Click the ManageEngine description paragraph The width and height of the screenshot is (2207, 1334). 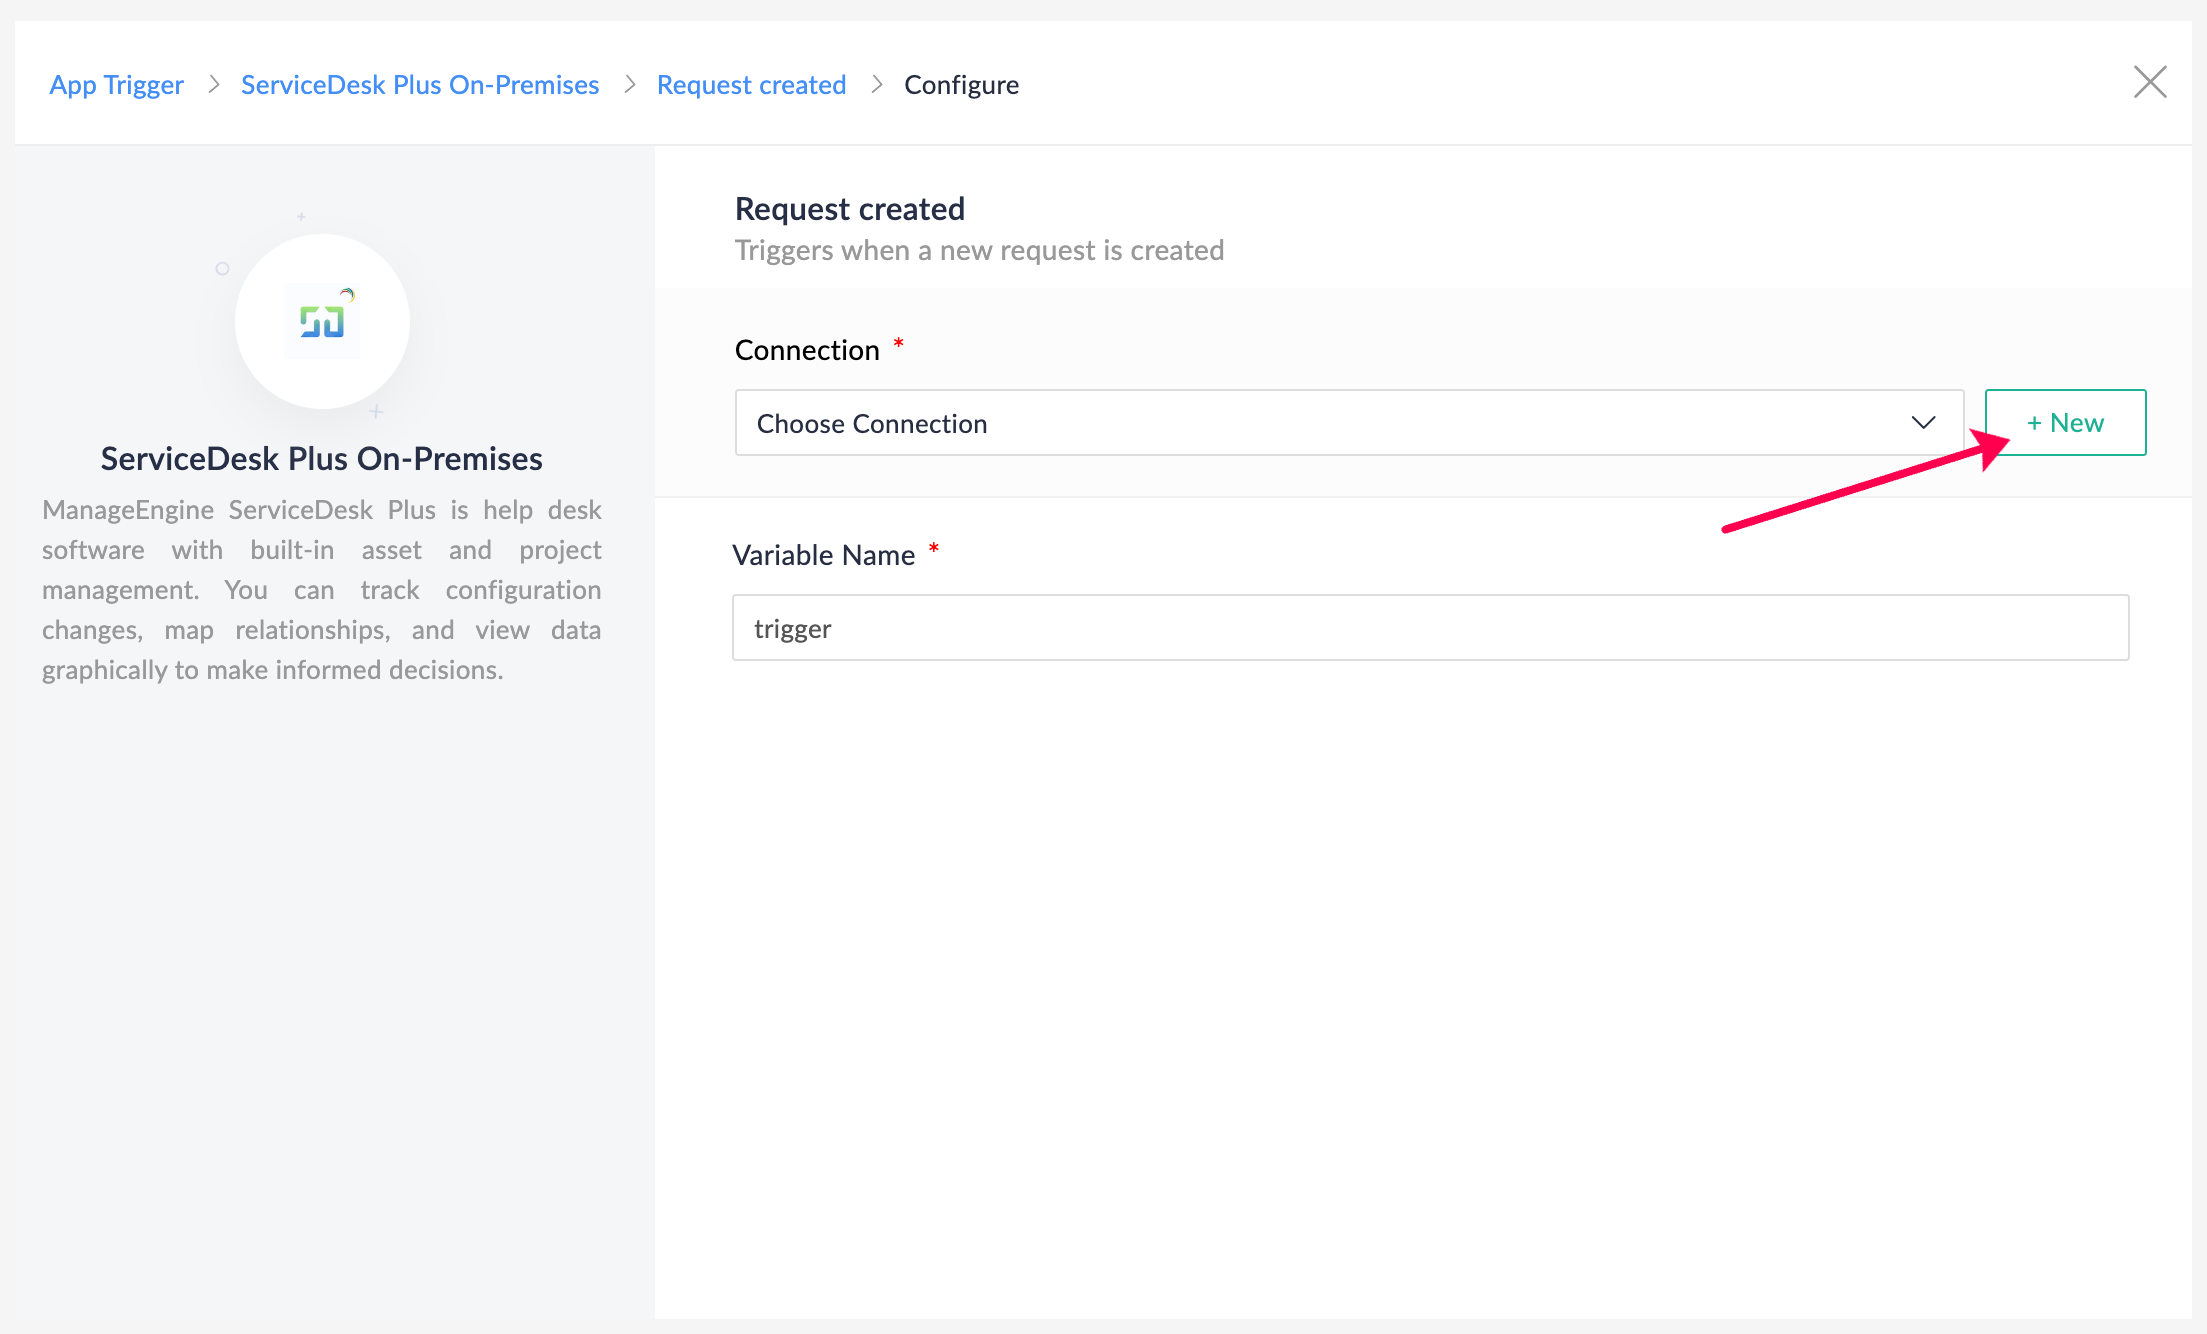click(321, 590)
